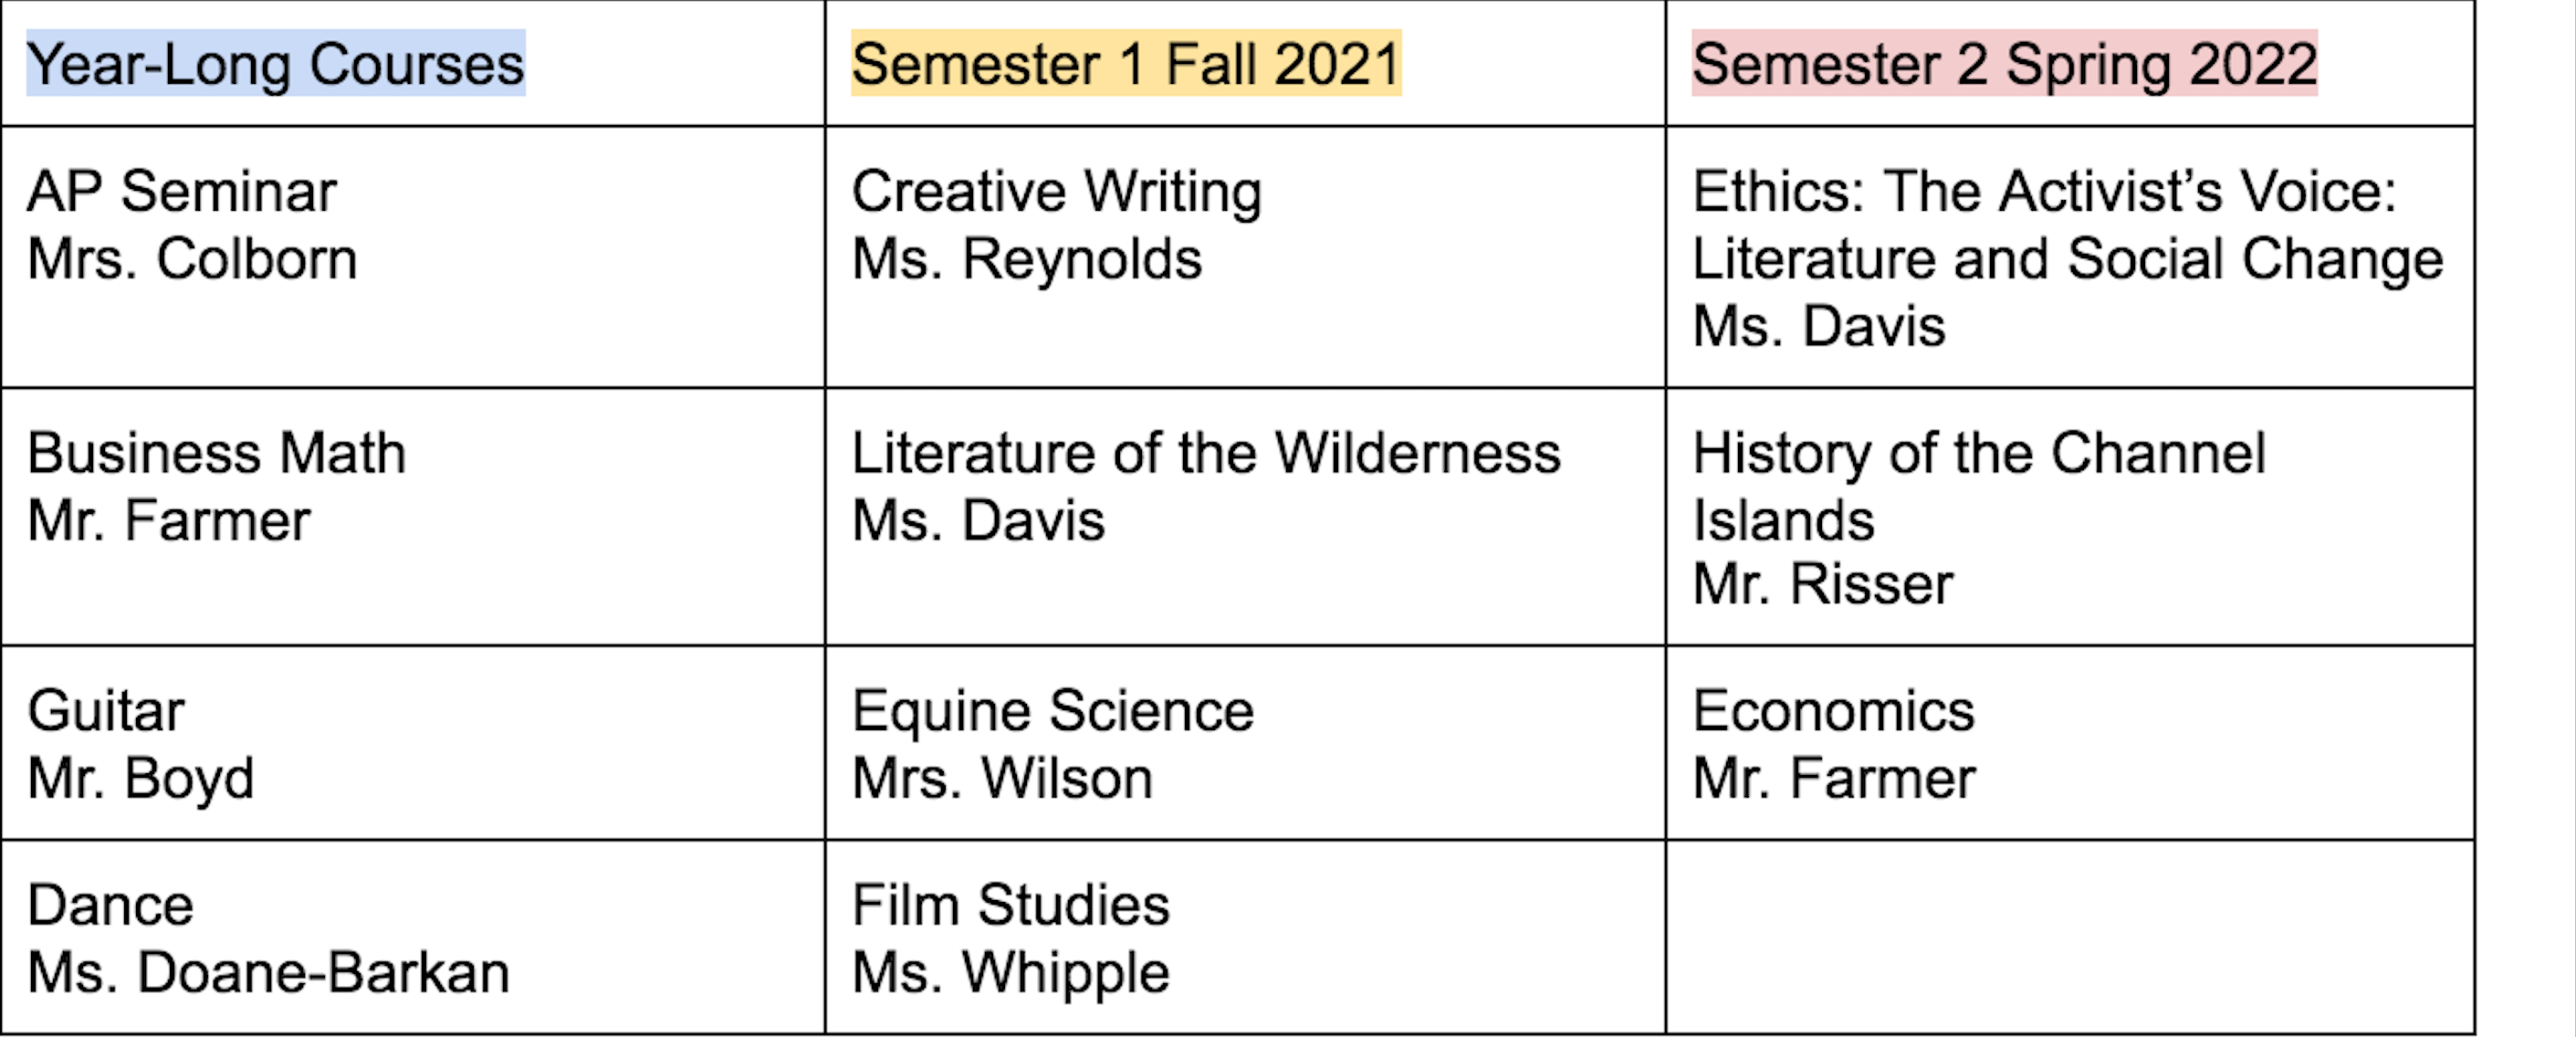Select the Equine Science course text
This screenshot has width=2576, height=1037.
pyautogui.click(x=1052, y=711)
